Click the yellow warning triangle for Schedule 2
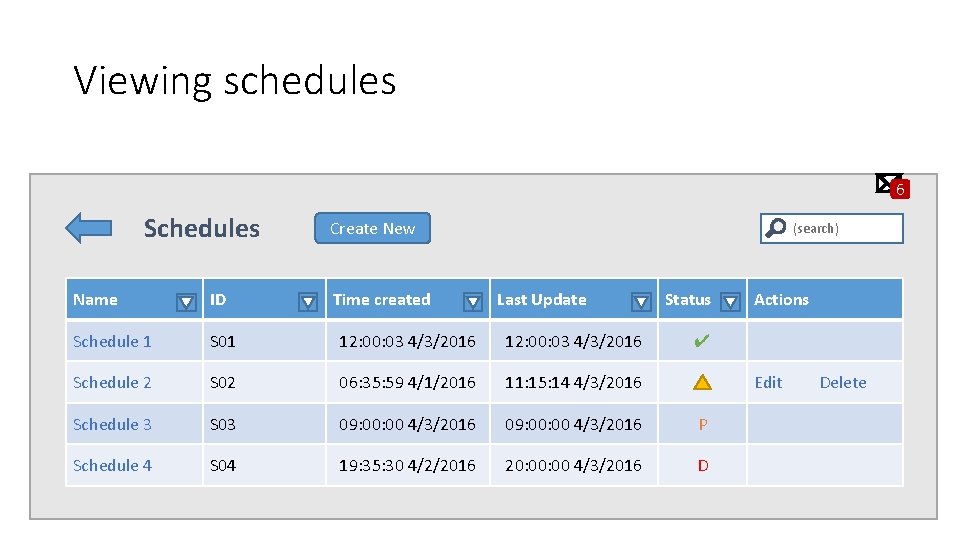The height and width of the screenshot is (540, 960). tap(703, 382)
